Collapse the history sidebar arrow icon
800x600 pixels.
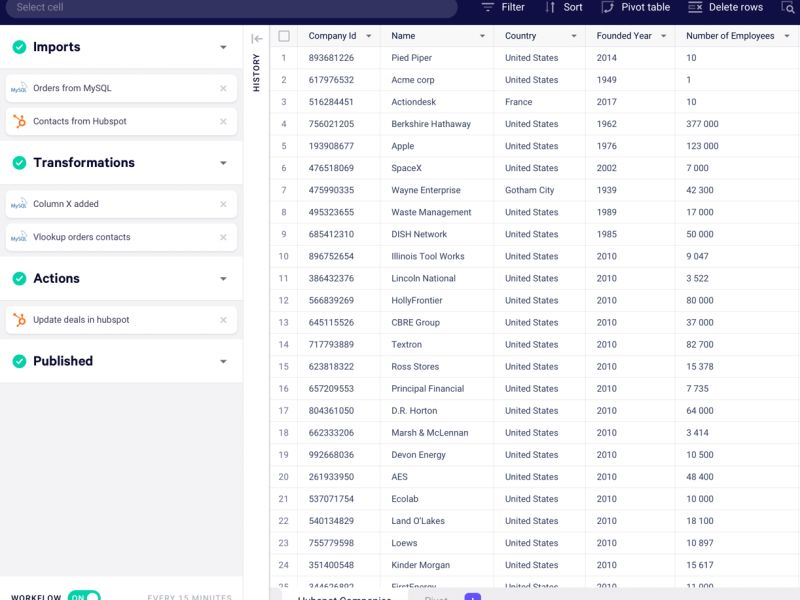257,39
